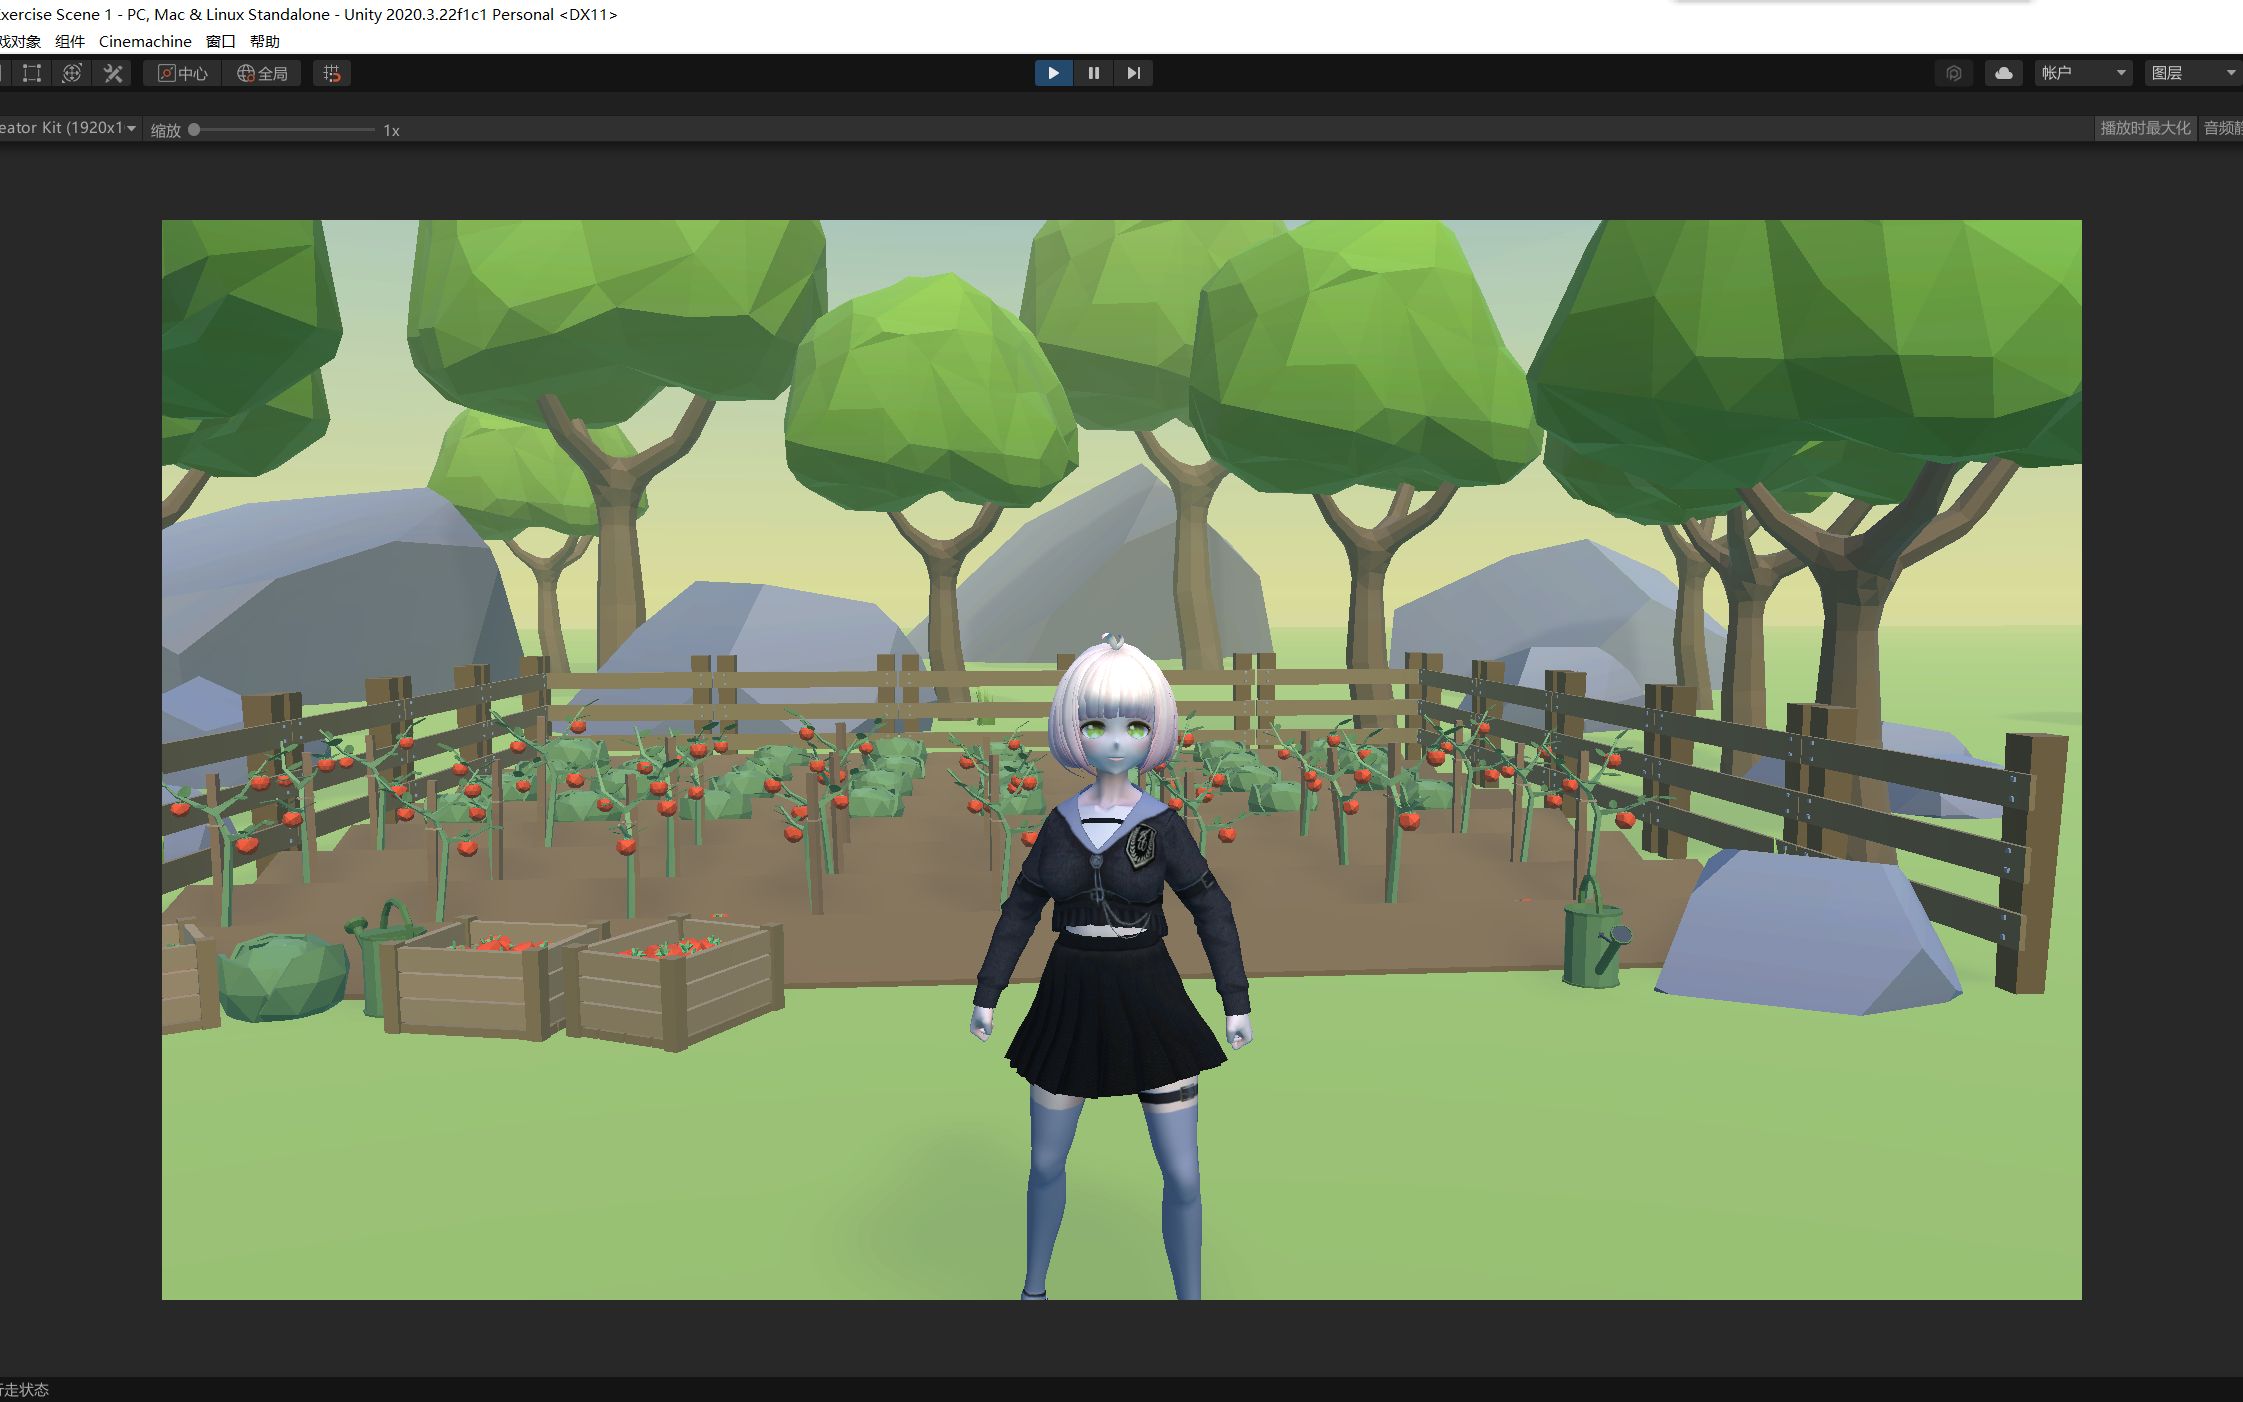
Task: Pause the running game
Action: pos(1093,72)
